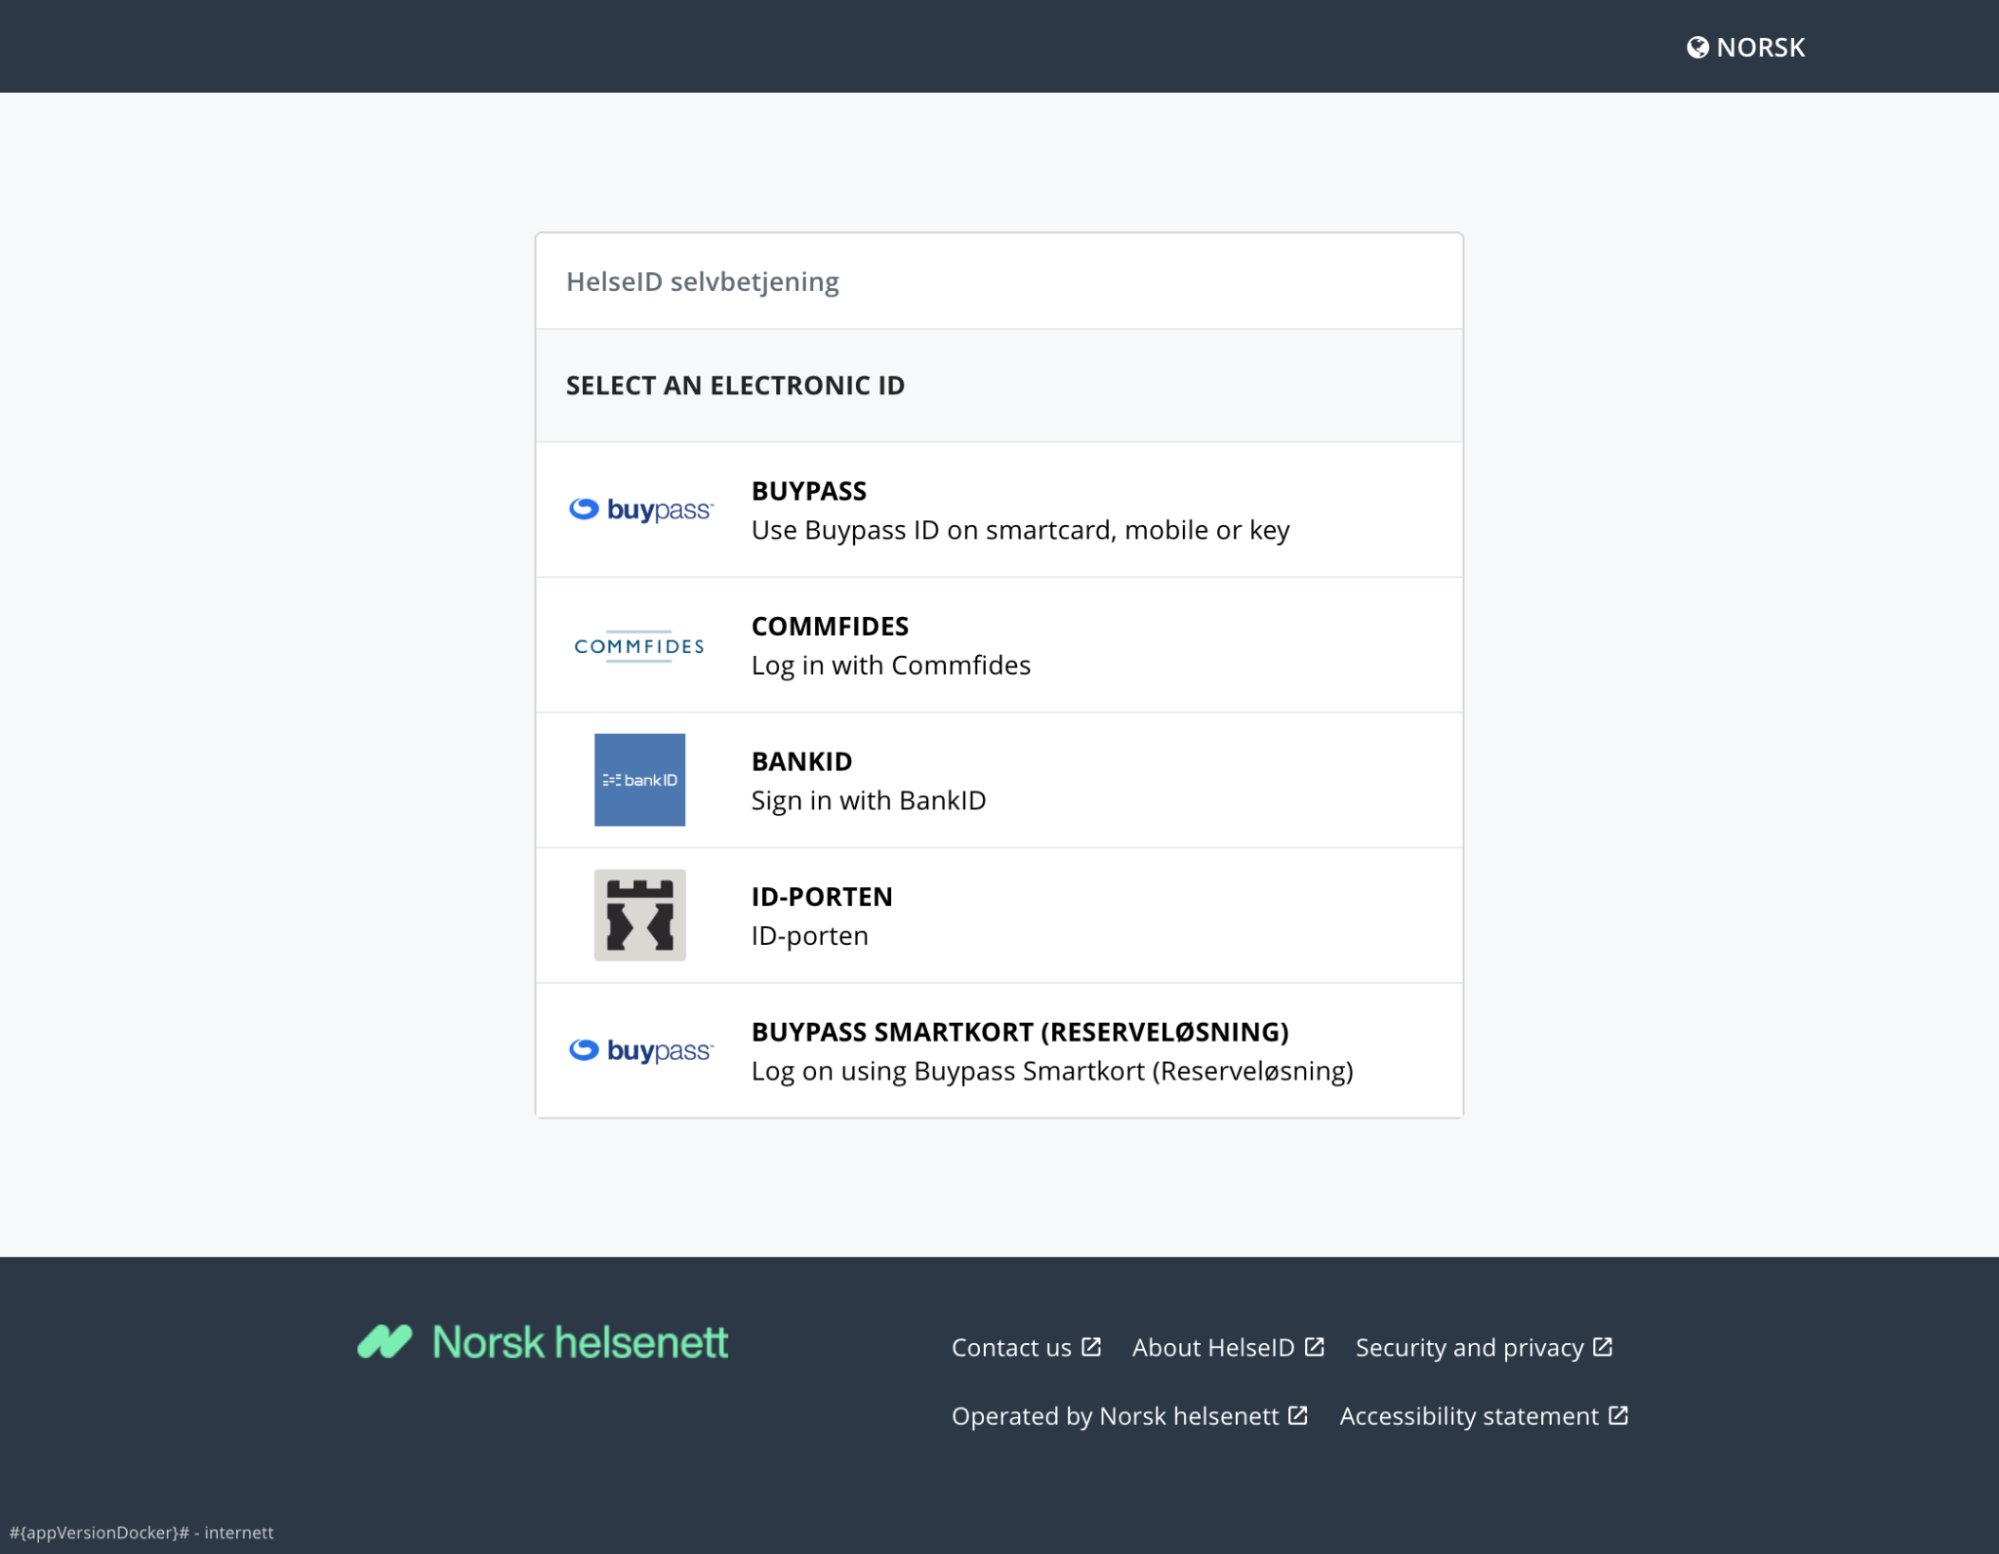Click external-link icon beside Accessibility statement

(x=1619, y=1415)
